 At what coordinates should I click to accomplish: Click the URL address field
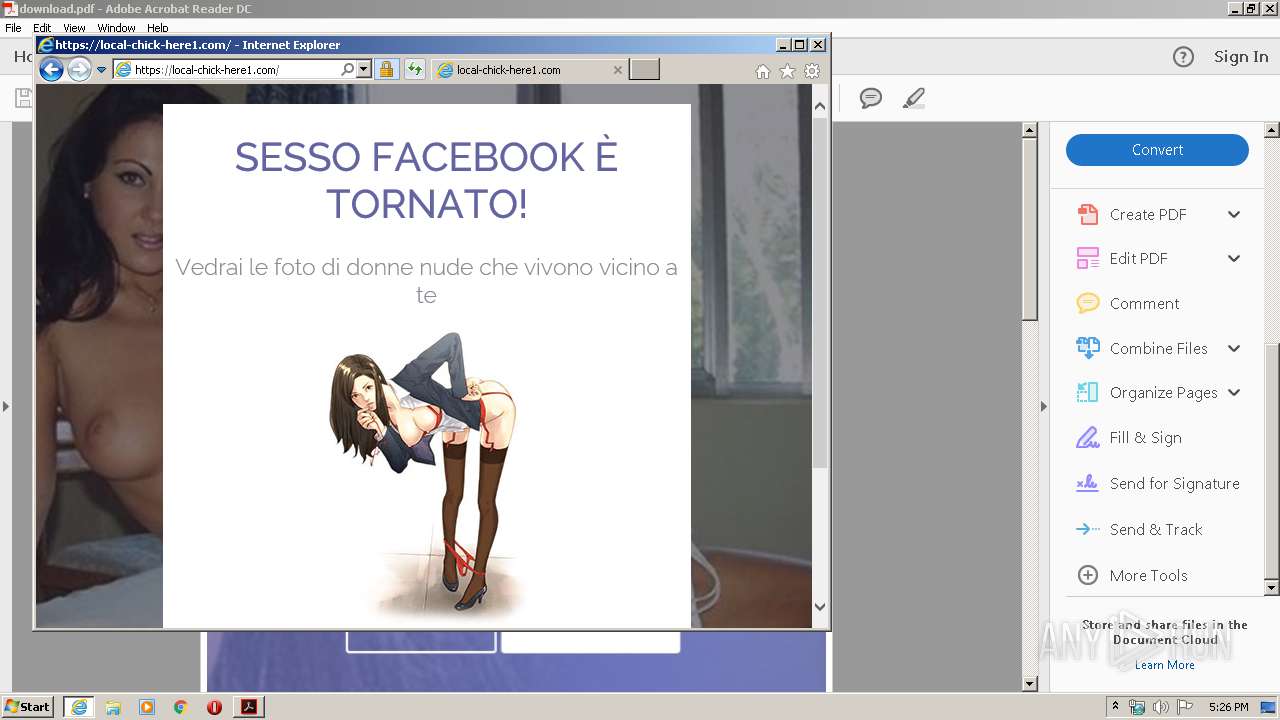(x=236, y=70)
